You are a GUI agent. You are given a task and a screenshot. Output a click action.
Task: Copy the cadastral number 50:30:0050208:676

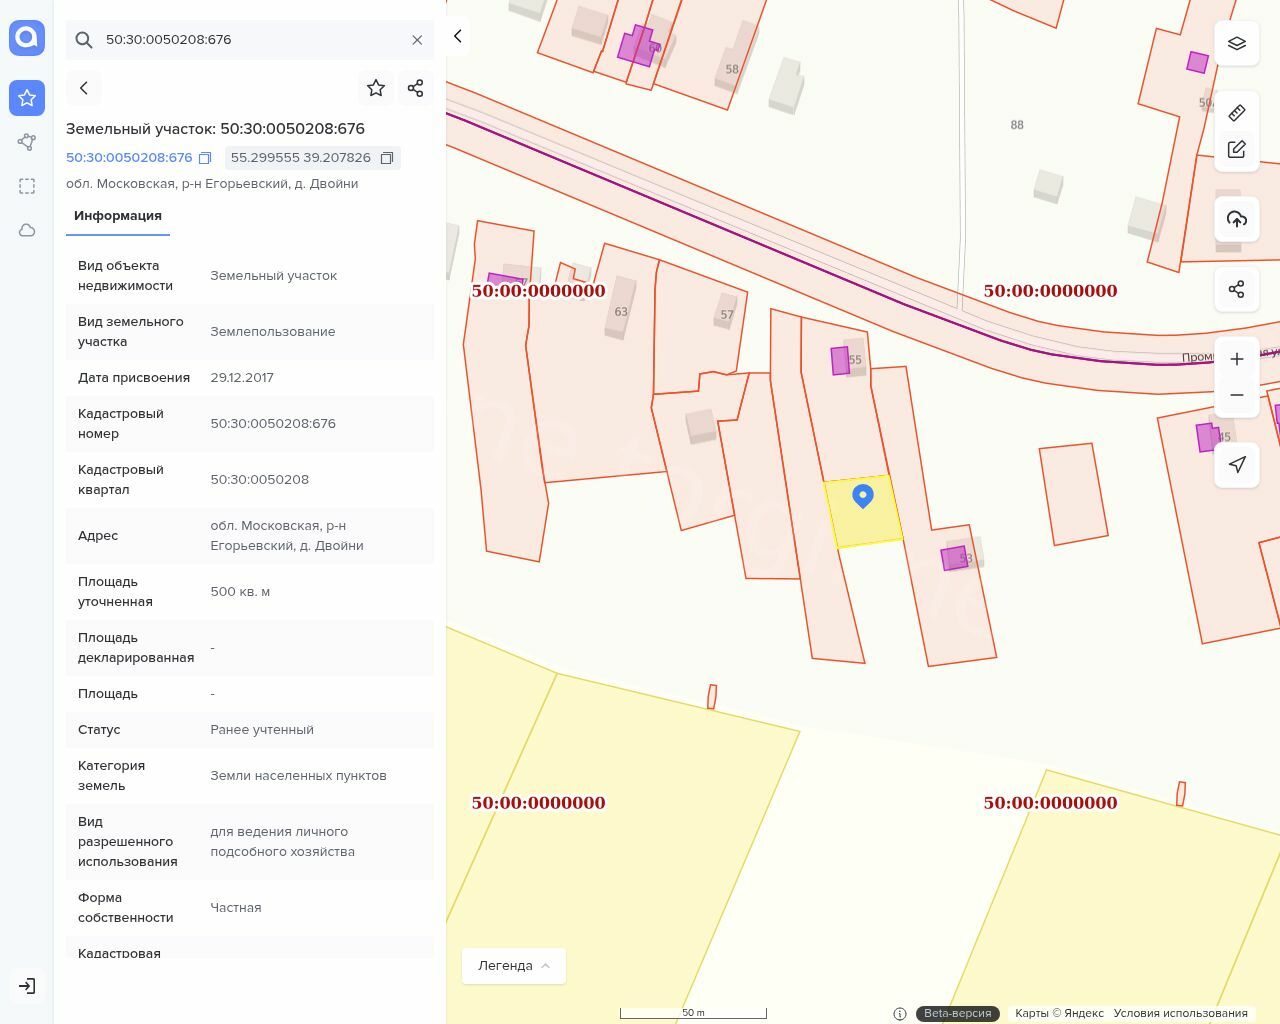click(x=205, y=158)
